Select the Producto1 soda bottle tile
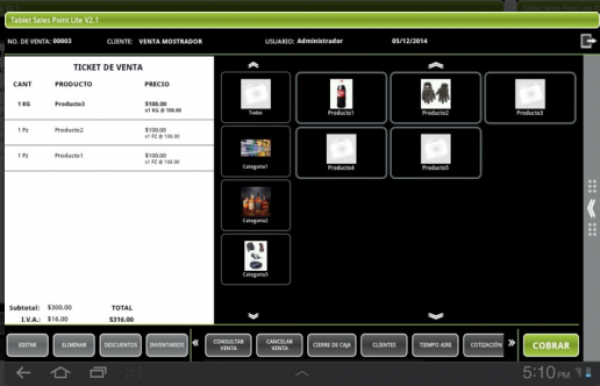Image resolution: width=600 pixels, height=386 pixels. (341, 98)
